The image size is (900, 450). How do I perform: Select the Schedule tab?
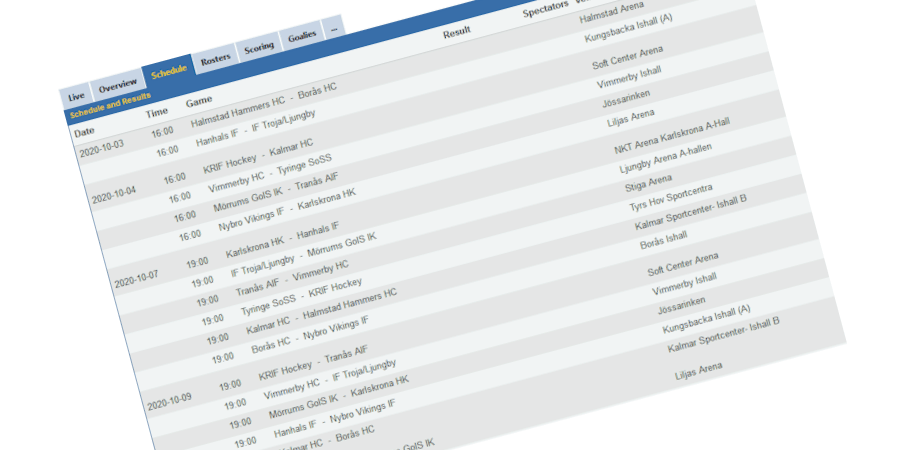click(x=169, y=72)
